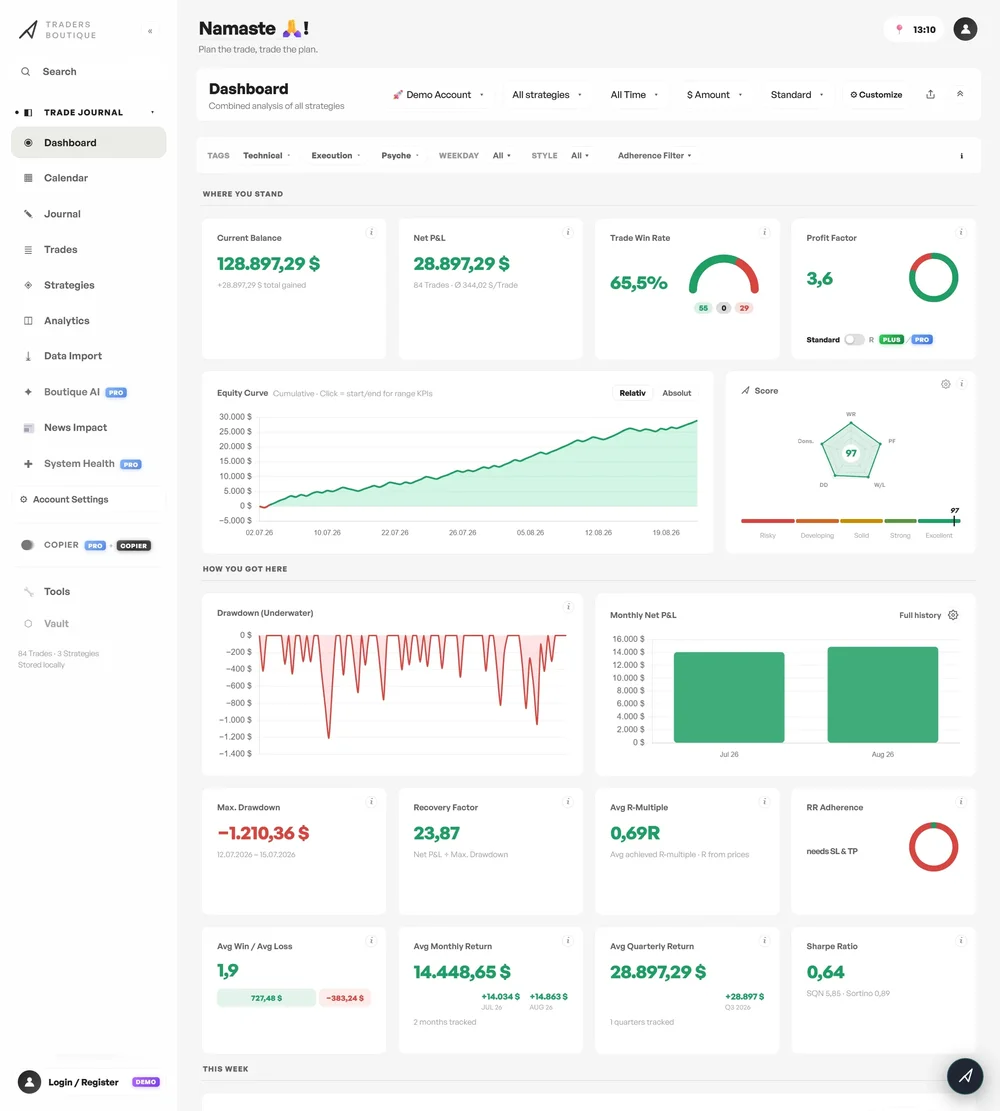Open the $ Amount unit dropdown
This screenshot has height=1111, width=1000.
pyautogui.click(x=714, y=95)
